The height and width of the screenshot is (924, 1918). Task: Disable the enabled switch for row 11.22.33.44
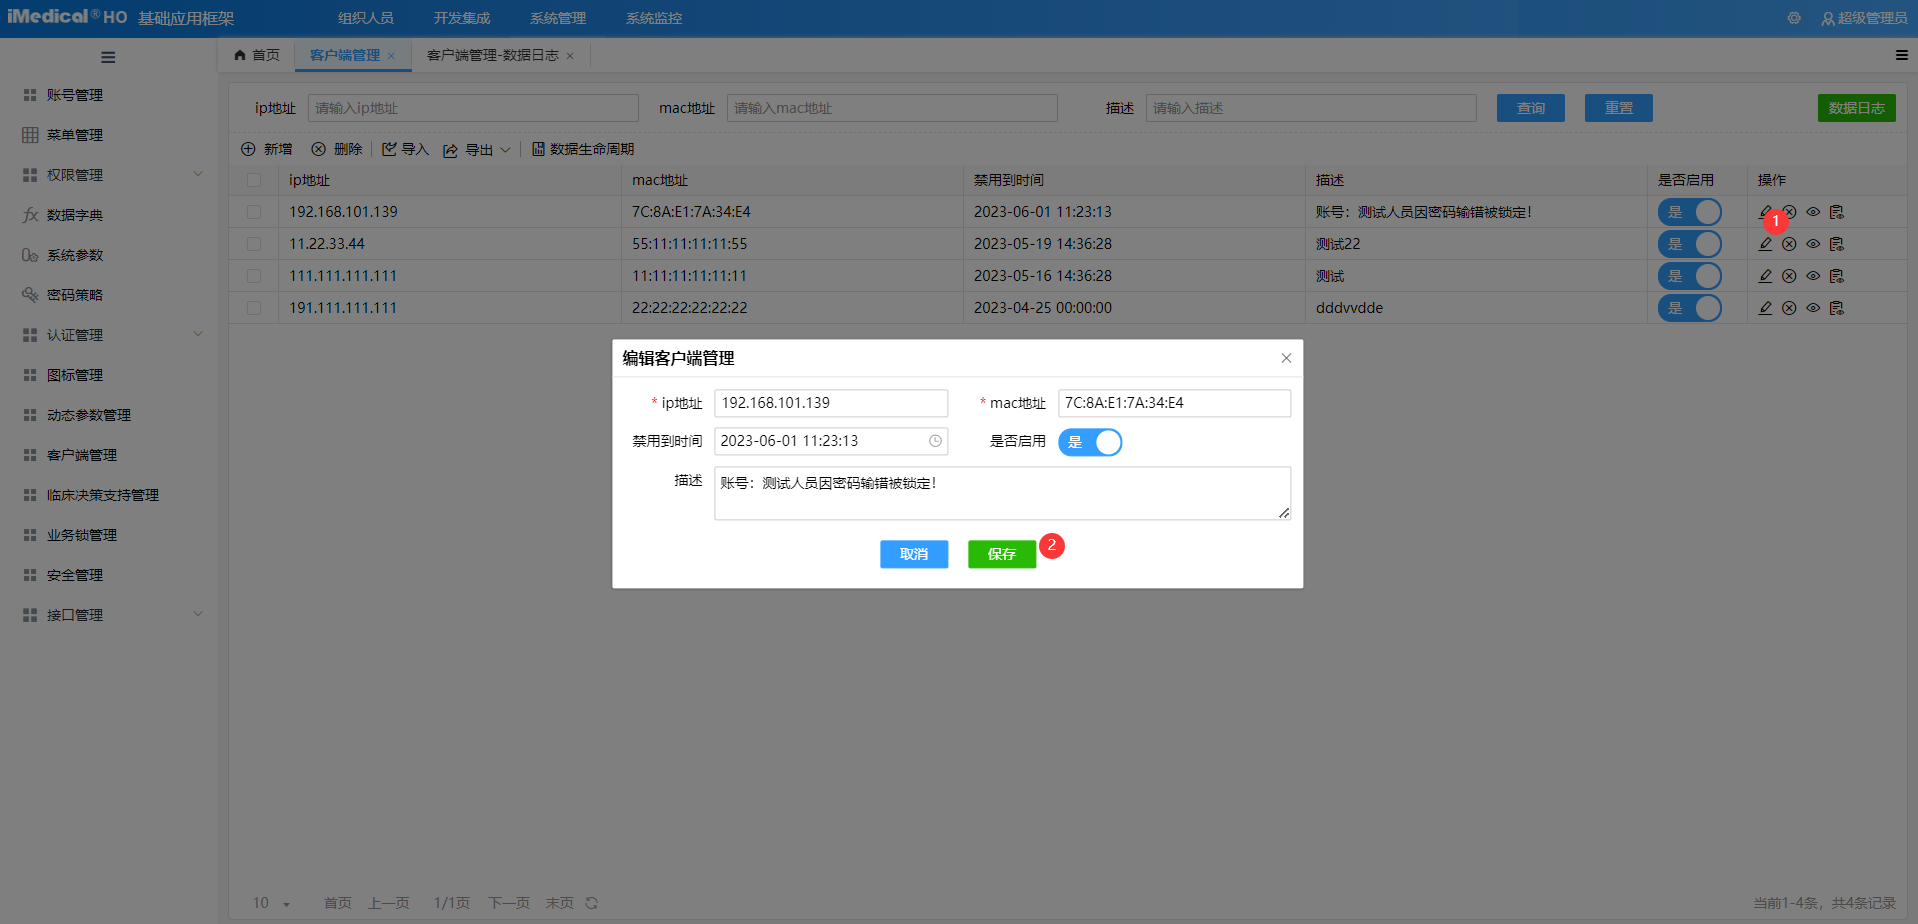(1689, 244)
